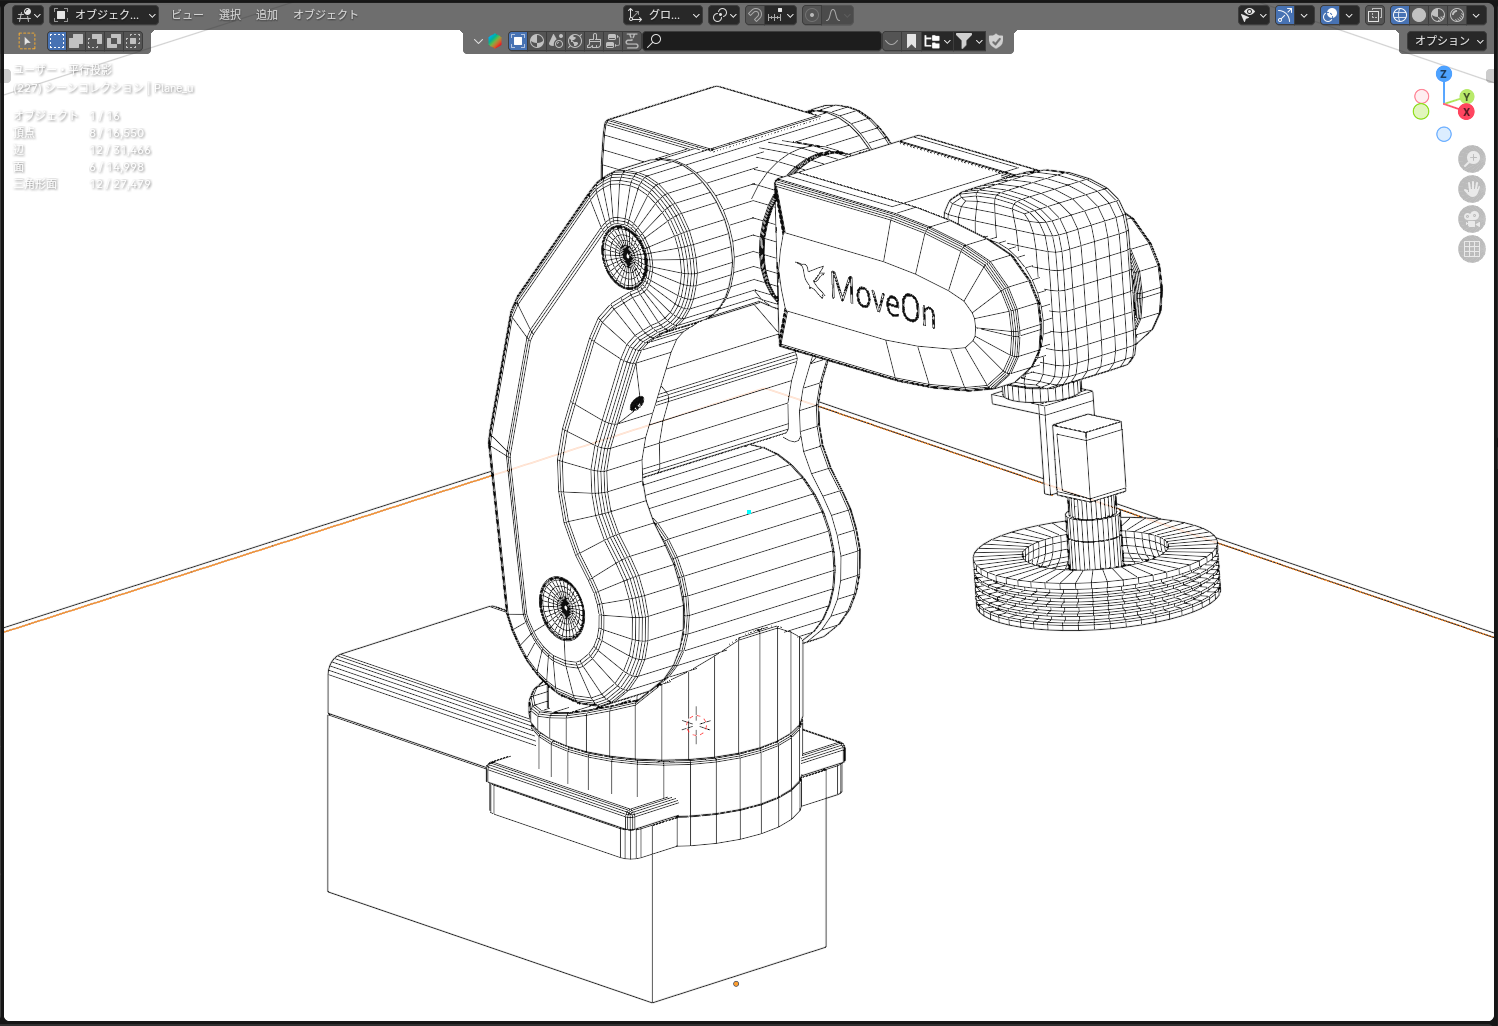The width and height of the screenshot is (1498, 1026).
Task: Open the ビュー menu
Action: 186,15
